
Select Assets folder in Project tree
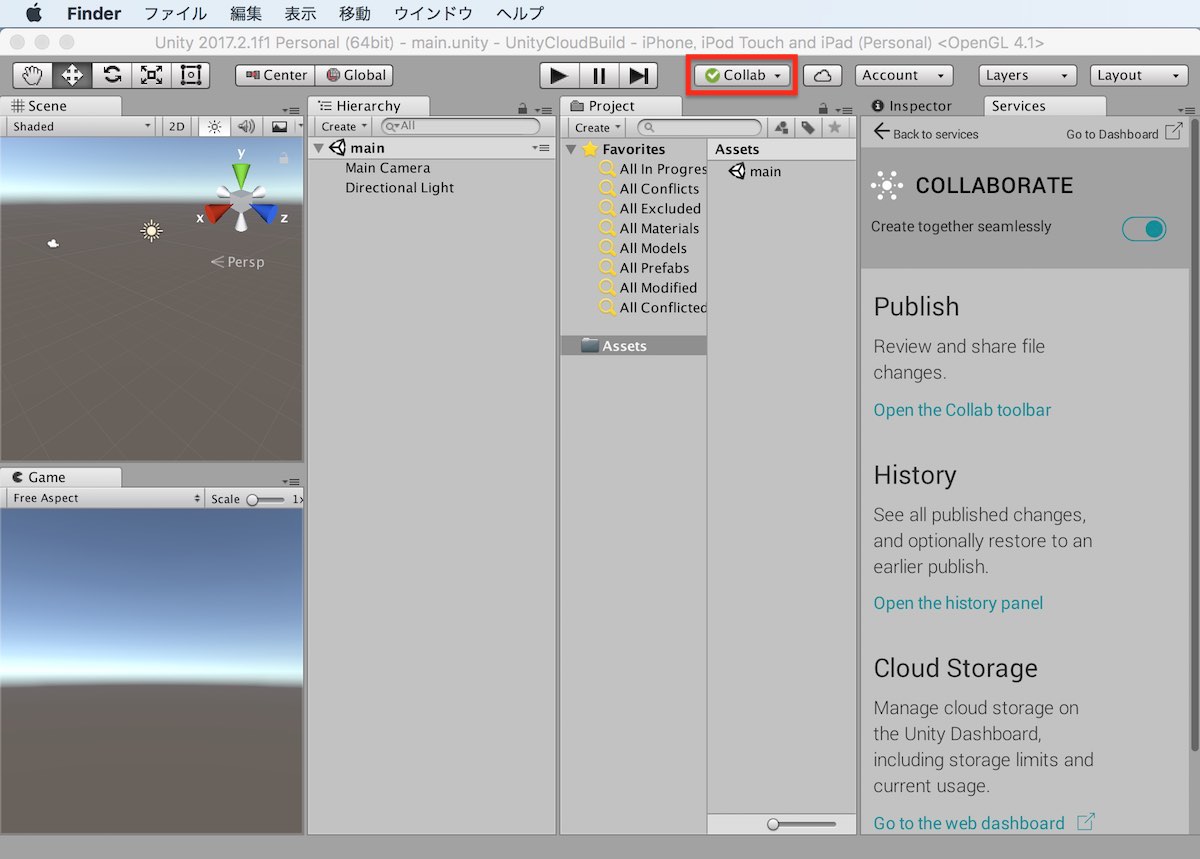(633, 346)
